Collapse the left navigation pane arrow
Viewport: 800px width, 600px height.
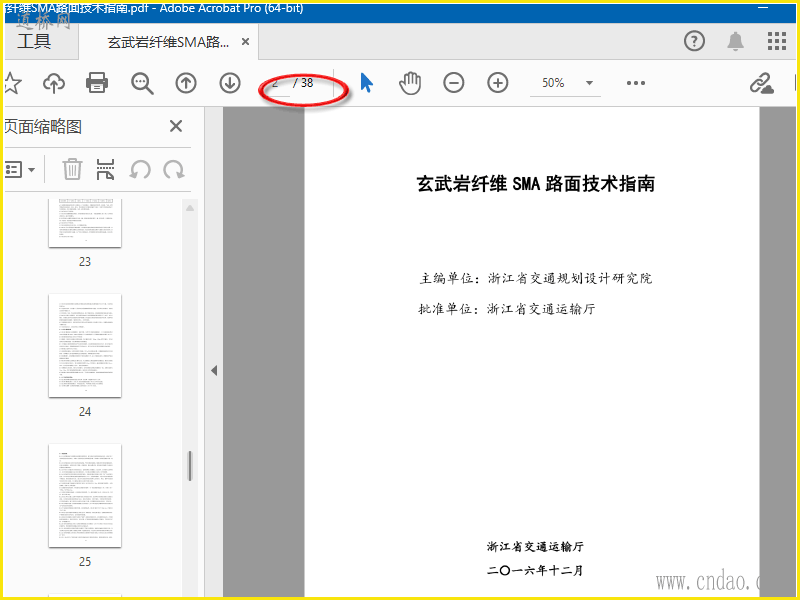[x=214, y=370]
